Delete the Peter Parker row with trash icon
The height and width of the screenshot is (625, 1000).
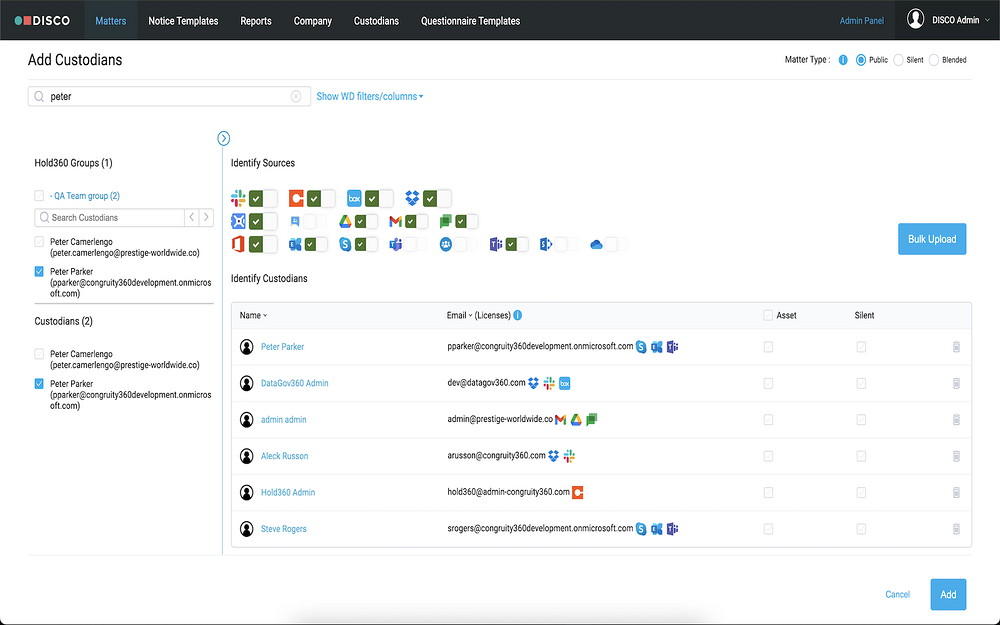pyautogui.click(x=956, y=347)
